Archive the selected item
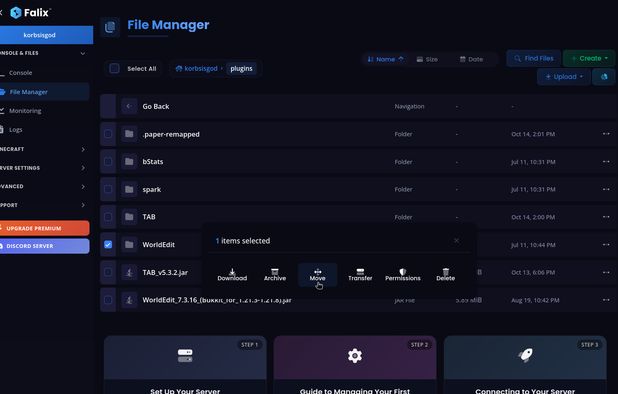618x394 pixels. tap(275, 275)
